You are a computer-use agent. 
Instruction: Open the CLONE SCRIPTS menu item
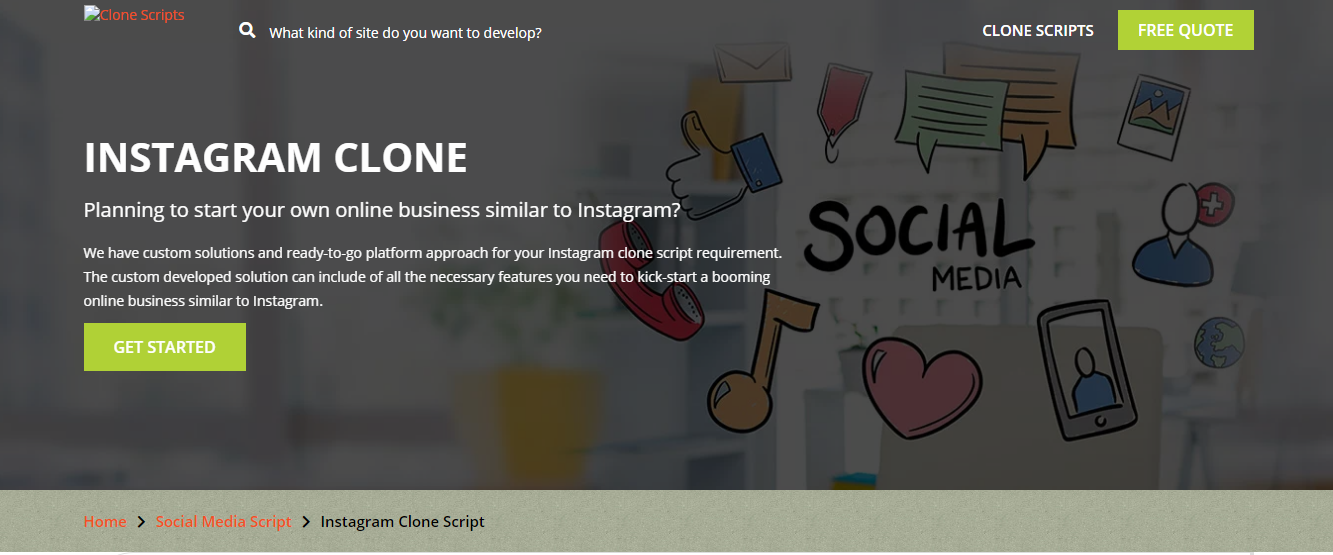[1038, 31]
